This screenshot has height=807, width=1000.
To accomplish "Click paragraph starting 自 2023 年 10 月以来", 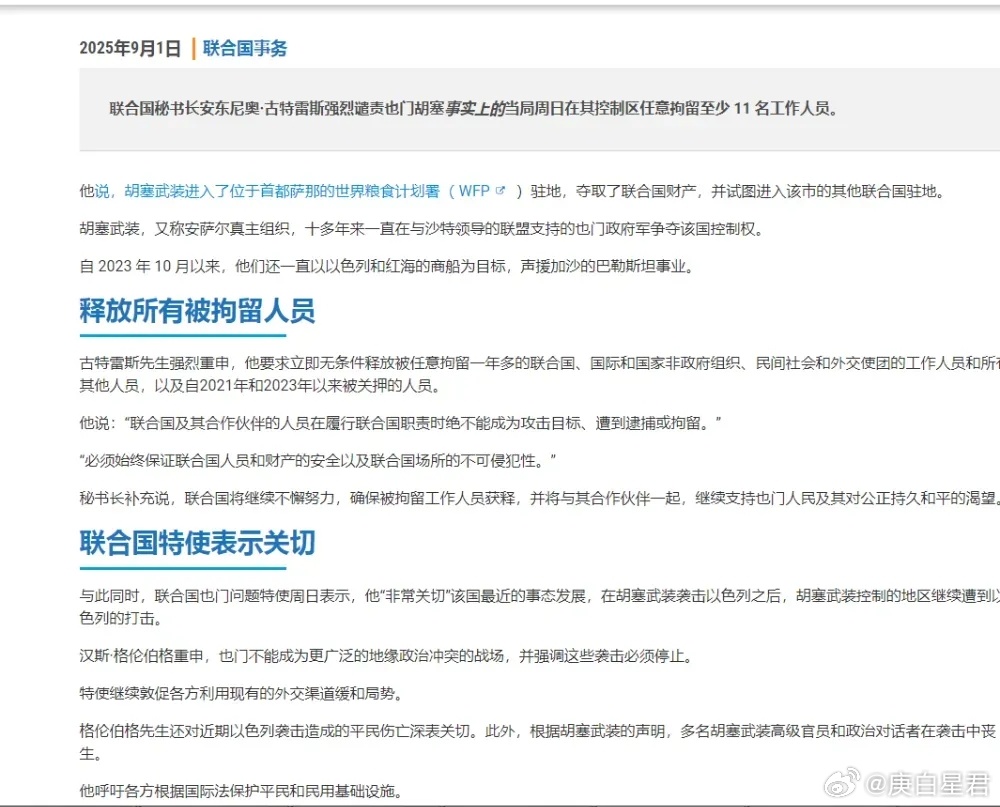I will click(387, 266).
